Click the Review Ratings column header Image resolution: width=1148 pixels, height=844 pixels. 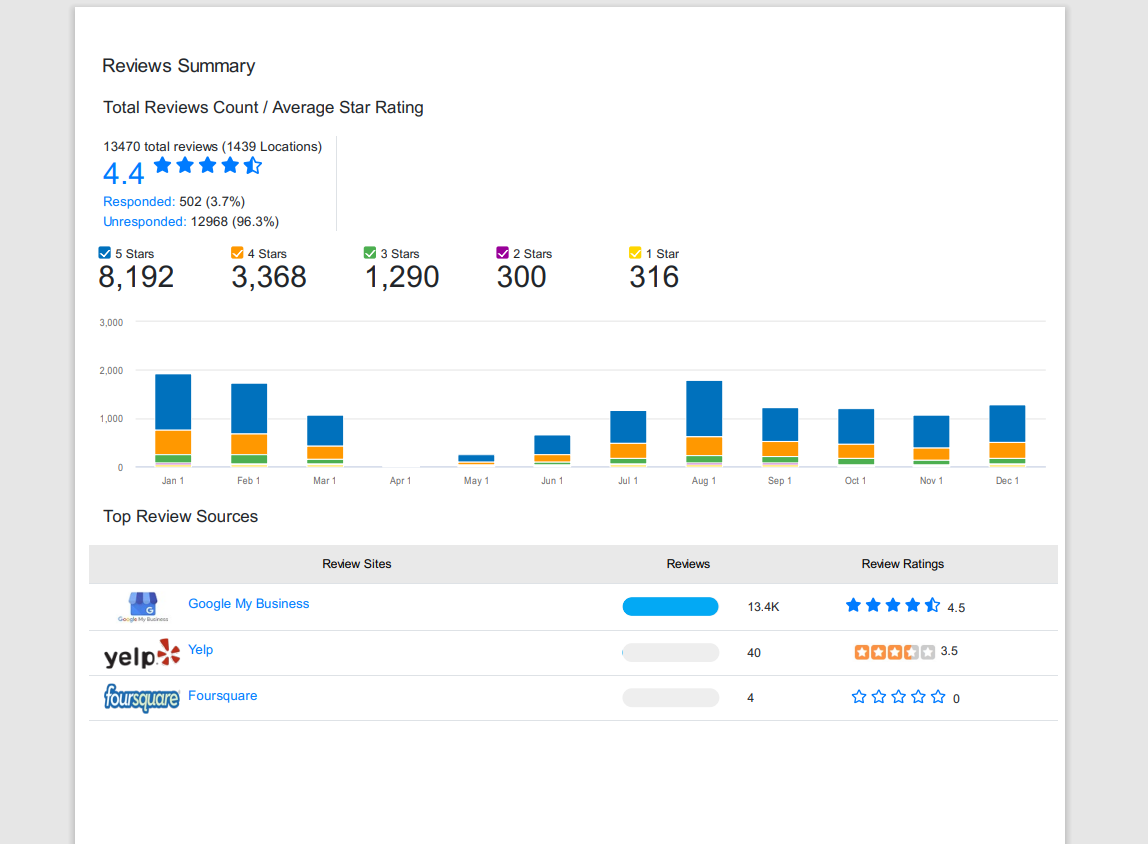tap(903, 564)
